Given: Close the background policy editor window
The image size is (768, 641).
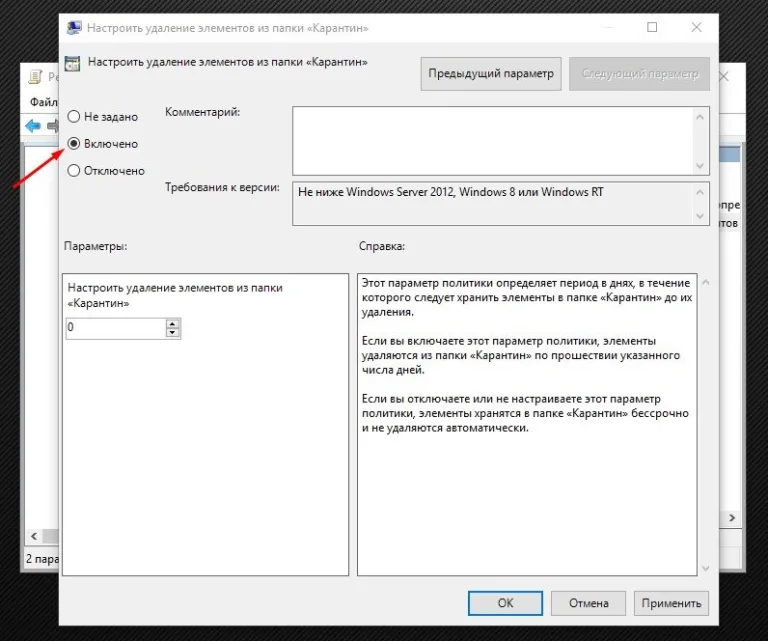Looking at the screenshot, I should [725, 77].
